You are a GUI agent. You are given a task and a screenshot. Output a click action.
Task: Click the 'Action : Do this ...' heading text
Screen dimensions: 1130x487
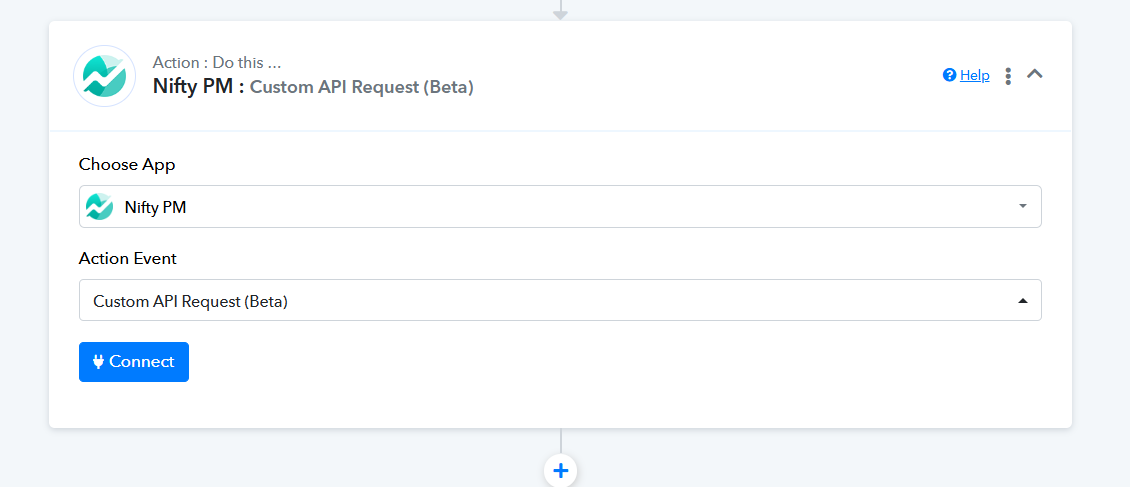[217, 63]
